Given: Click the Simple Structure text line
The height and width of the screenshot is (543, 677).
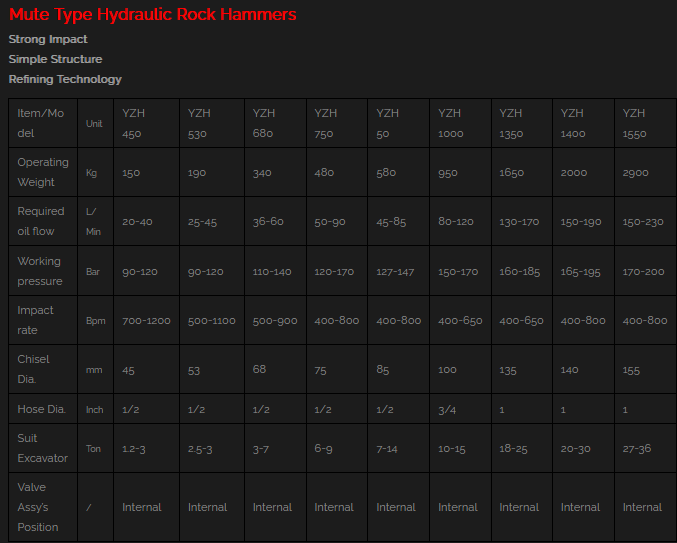Looking at the screenshot, I should coord(55,59).
